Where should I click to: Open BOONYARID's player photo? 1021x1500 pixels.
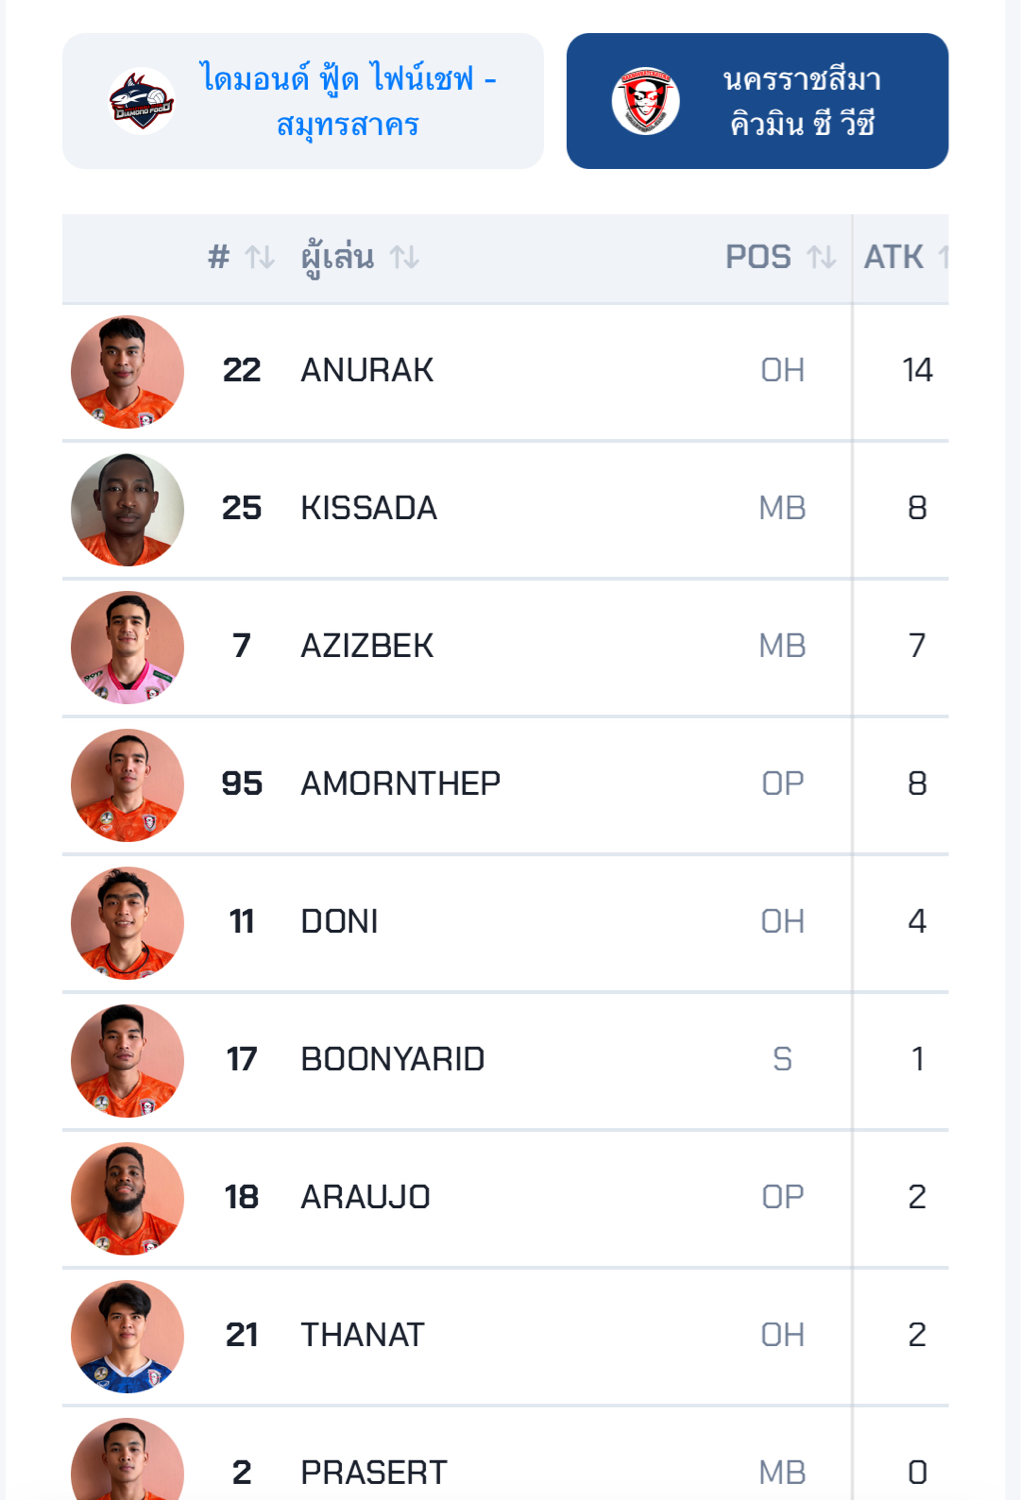[x=127, y=1060]
